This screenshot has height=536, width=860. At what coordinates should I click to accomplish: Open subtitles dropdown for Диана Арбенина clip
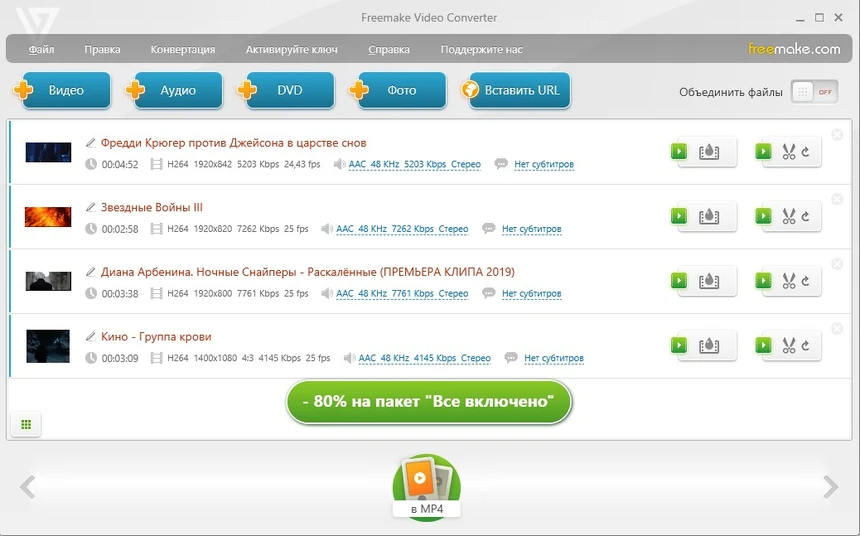[x=531, y=294]
